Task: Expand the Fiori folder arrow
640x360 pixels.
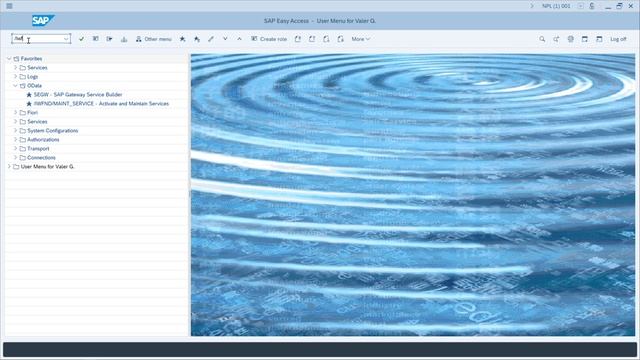Action: click(16, 113)
